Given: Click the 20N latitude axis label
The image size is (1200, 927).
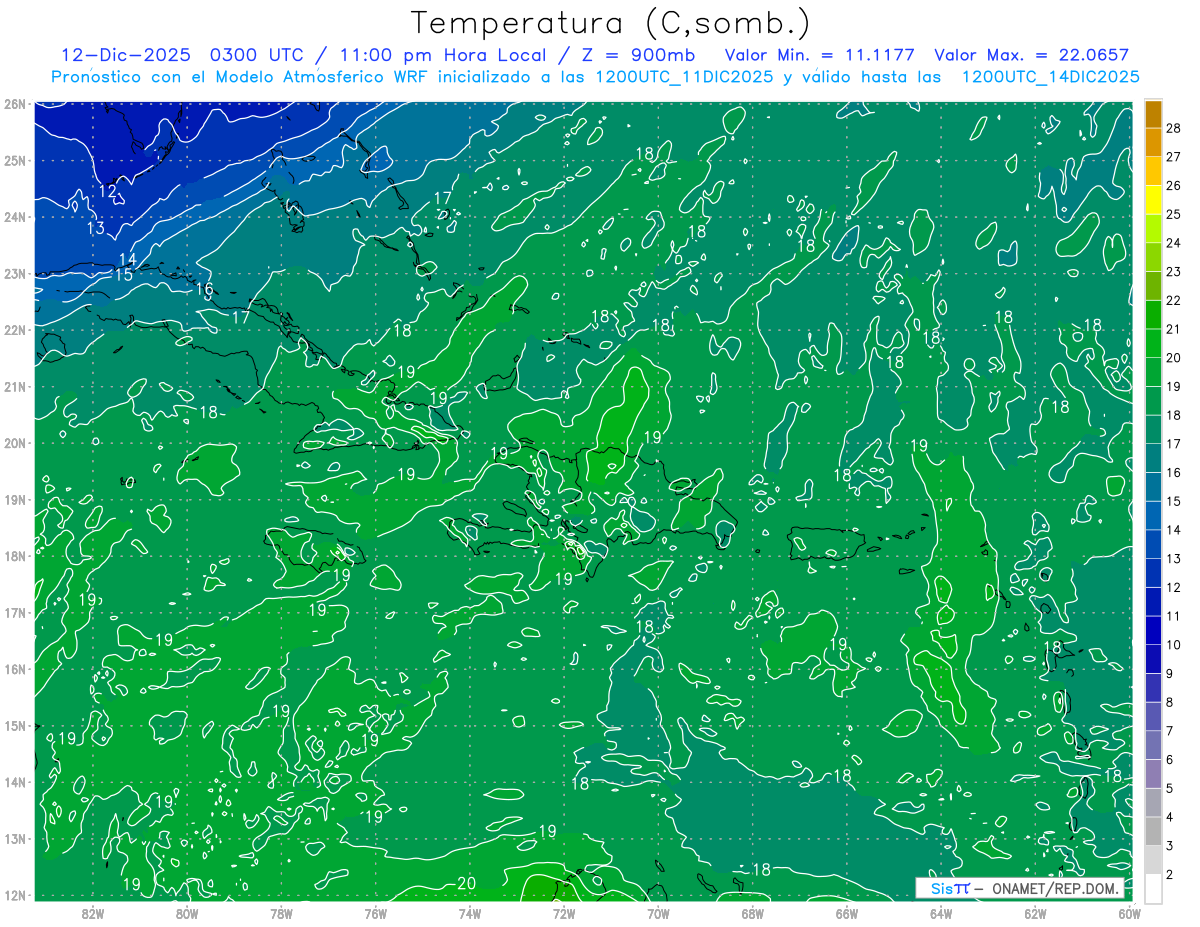Looking at the screenshot, I should tap(14, 442).
